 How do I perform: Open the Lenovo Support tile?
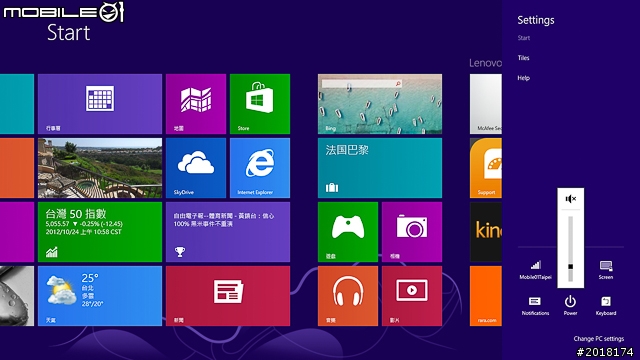tap(486, 168)
